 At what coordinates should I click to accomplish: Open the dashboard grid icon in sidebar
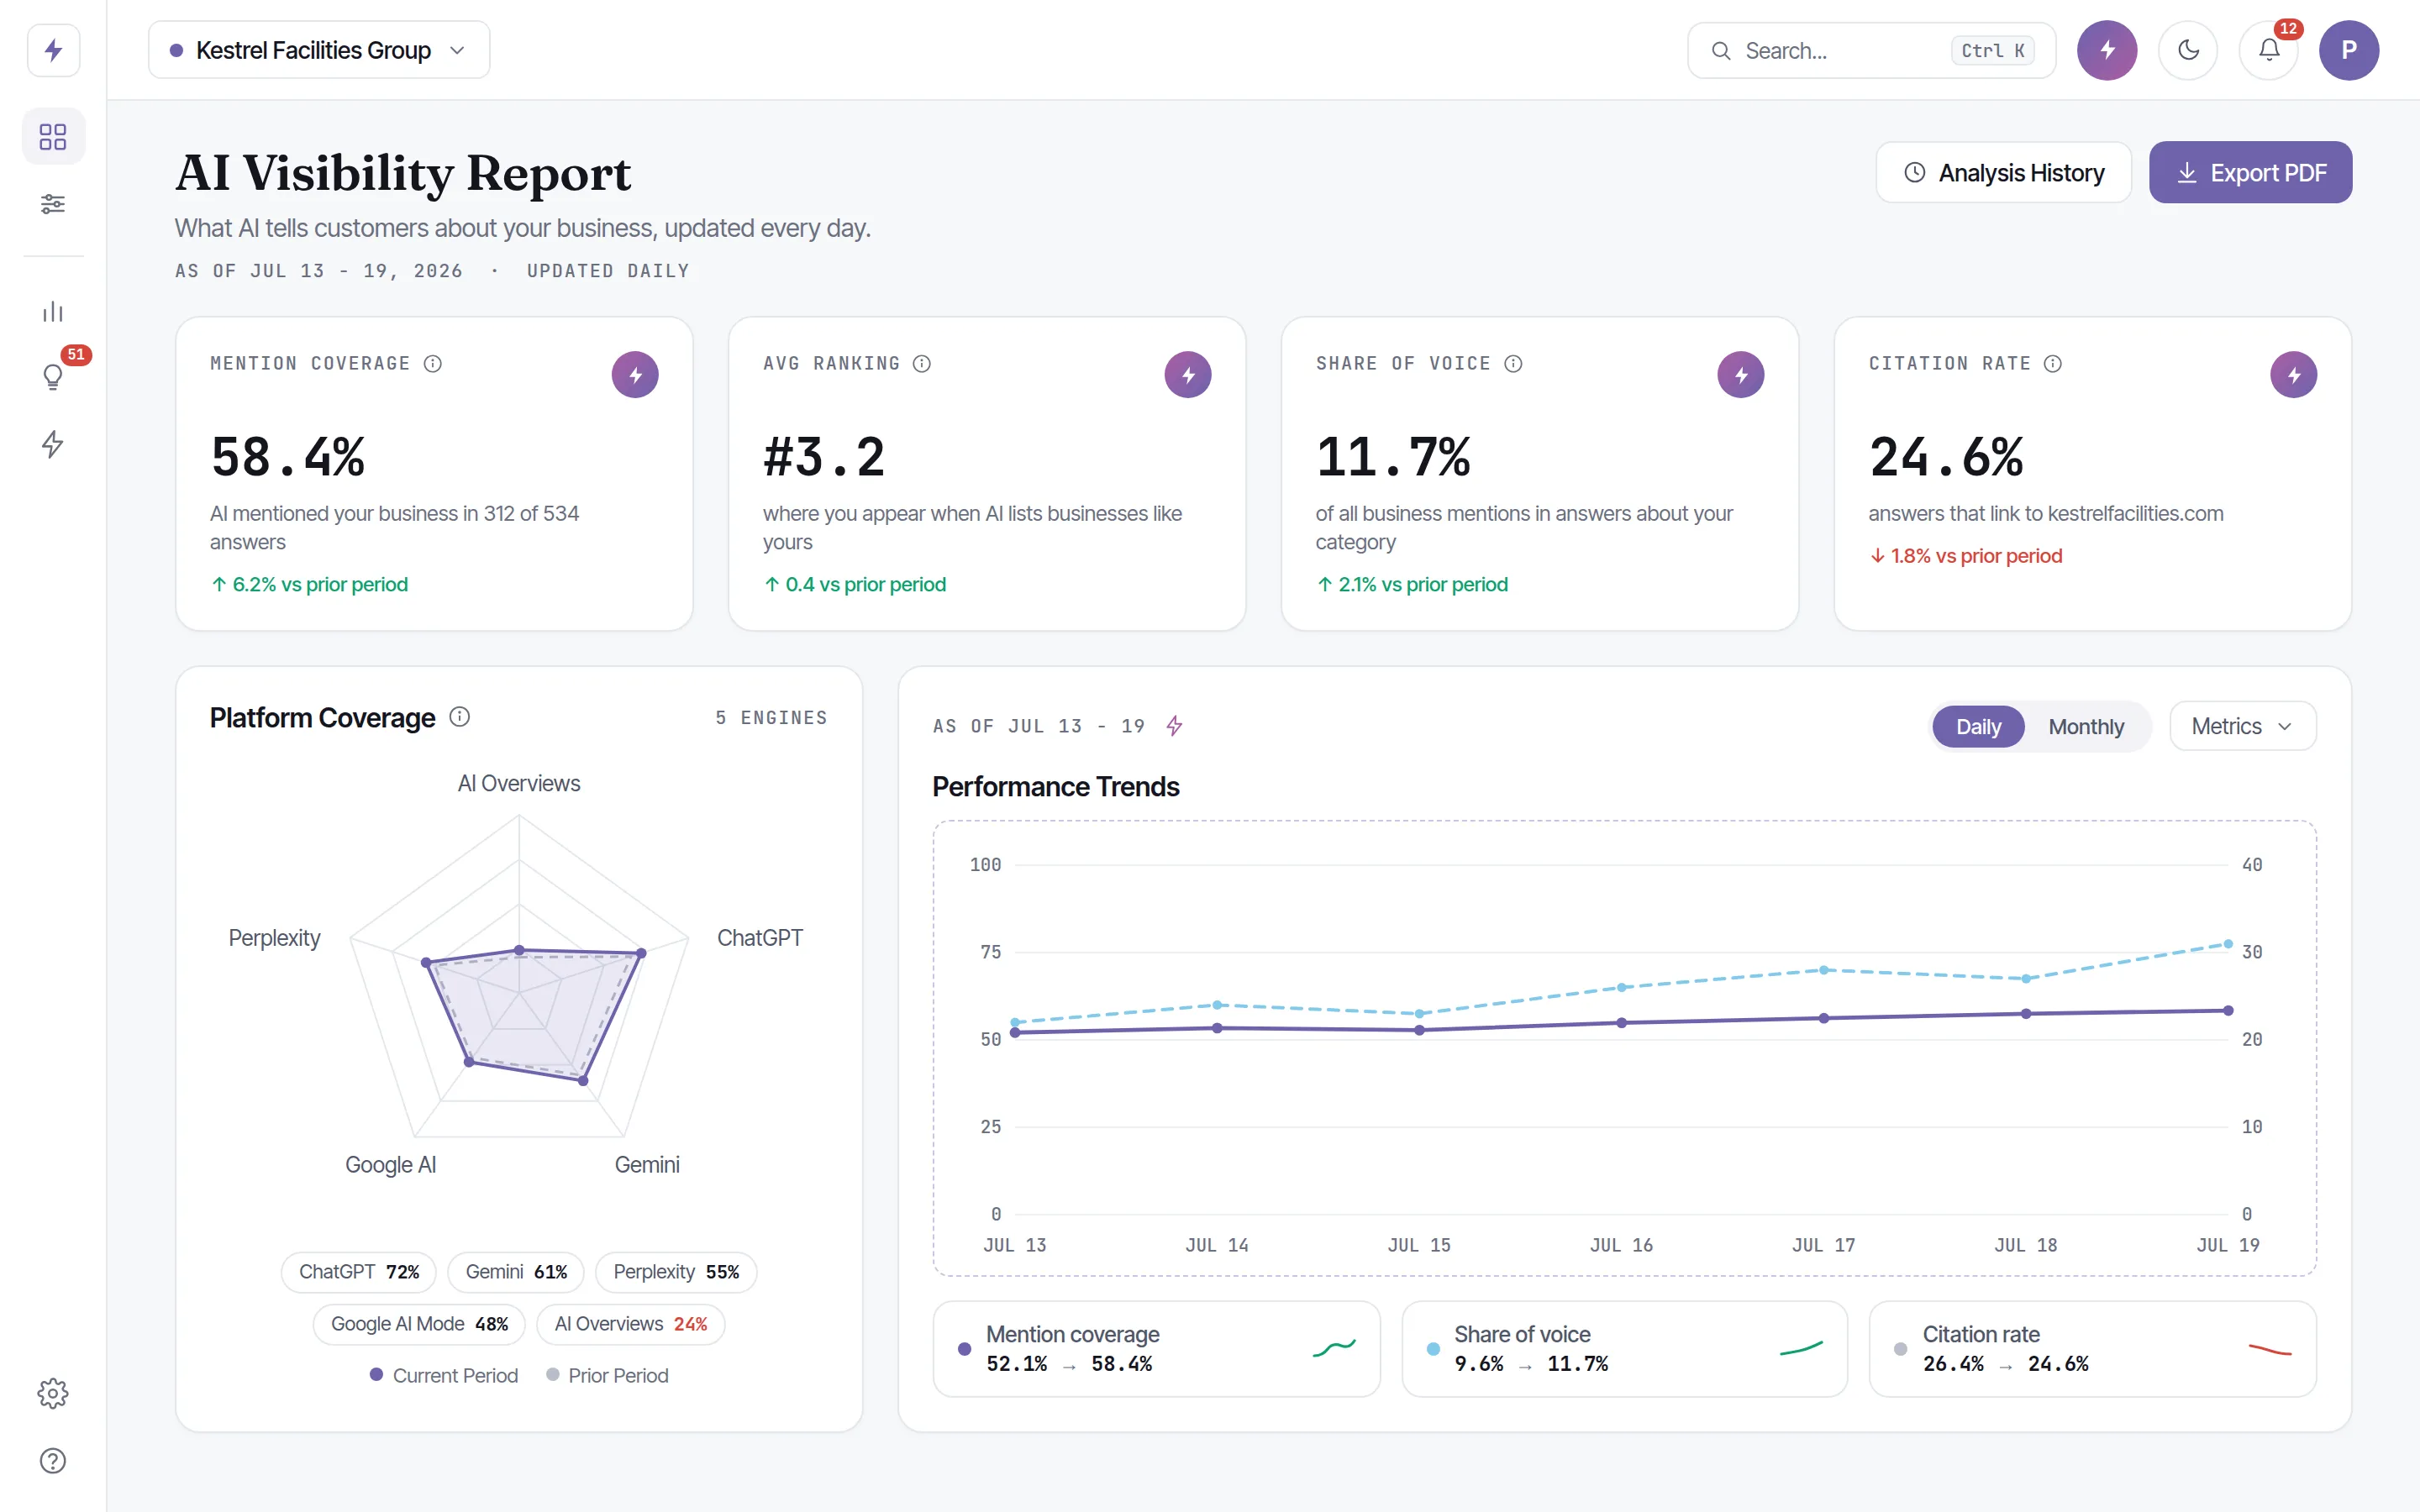point(53,136)
